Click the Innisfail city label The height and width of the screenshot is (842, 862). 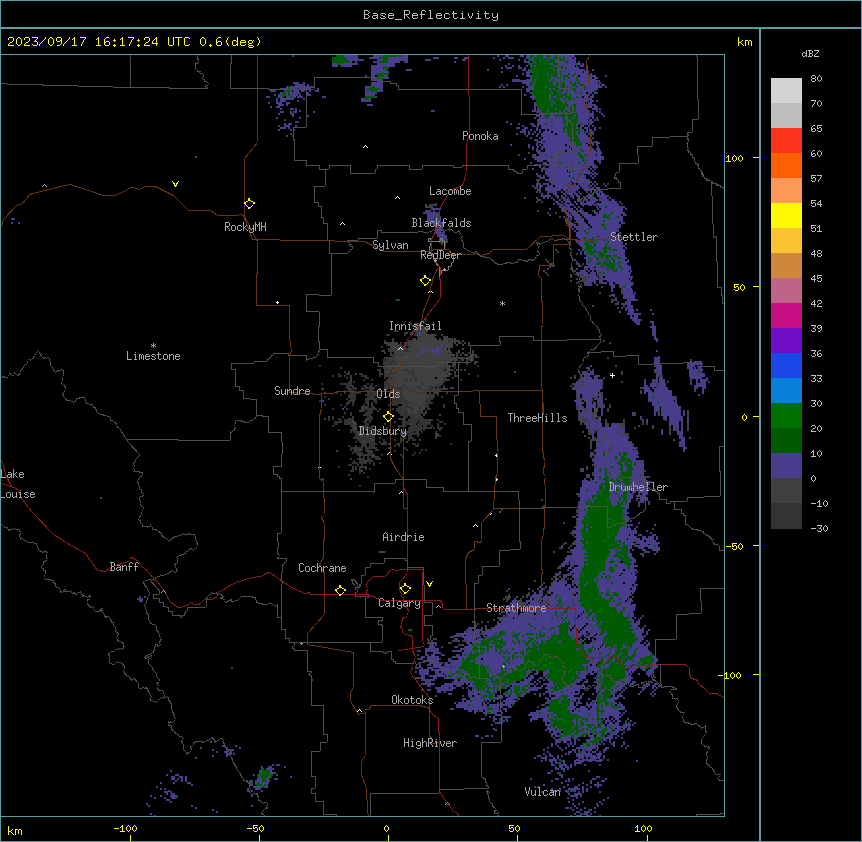[x=415, y=326]
